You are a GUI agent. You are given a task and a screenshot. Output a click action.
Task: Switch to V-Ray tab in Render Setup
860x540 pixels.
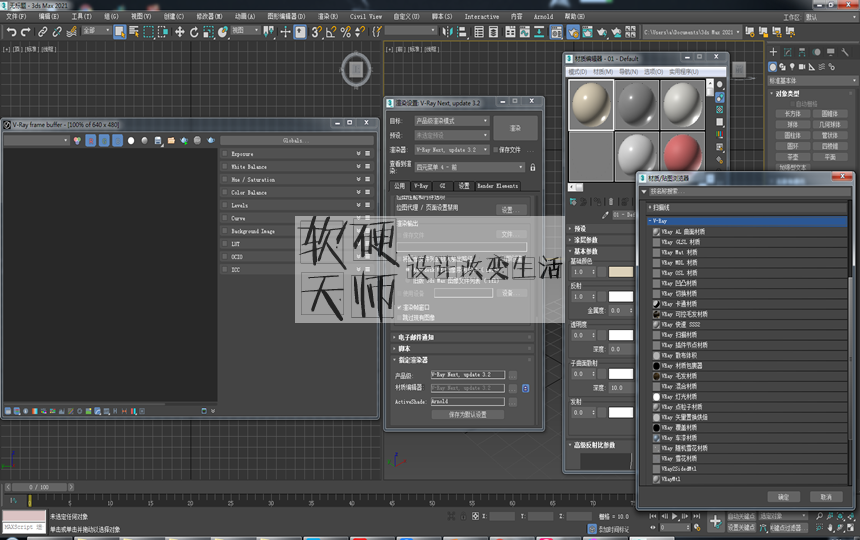(x=421, y=186)
